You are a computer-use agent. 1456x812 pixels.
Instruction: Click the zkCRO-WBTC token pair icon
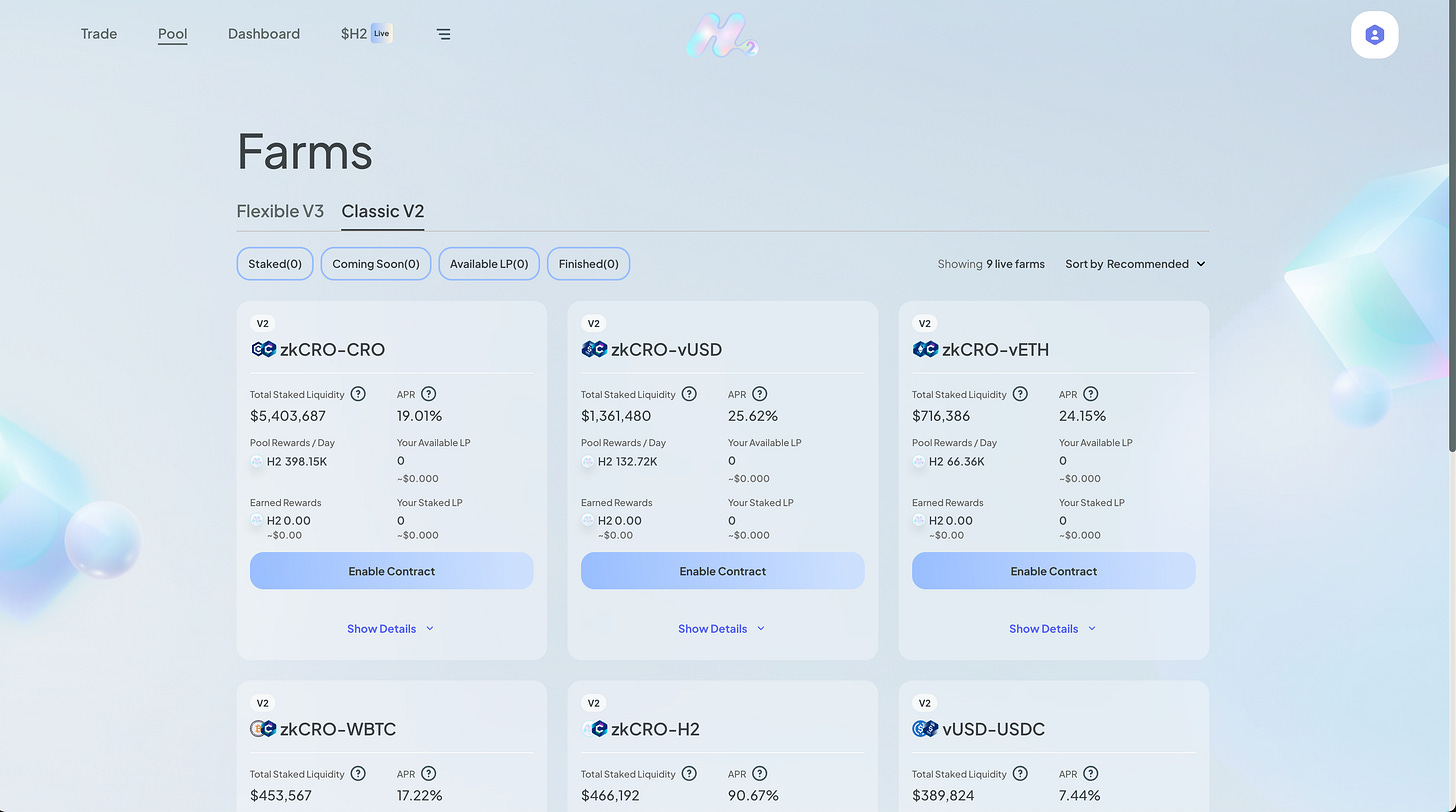263,729
